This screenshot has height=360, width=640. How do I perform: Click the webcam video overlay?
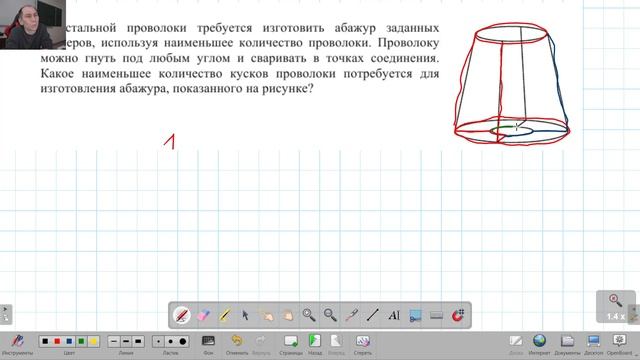(33, 24)
